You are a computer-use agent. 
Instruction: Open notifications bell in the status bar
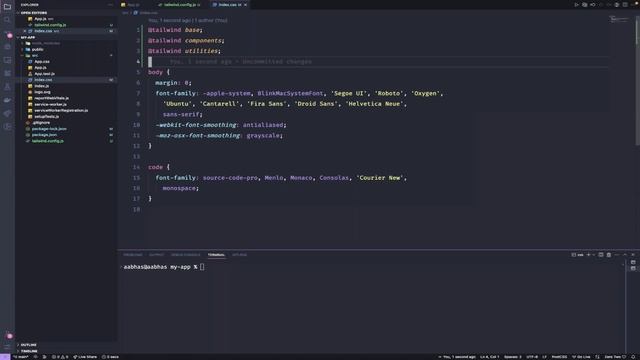[x=633, y=357]
